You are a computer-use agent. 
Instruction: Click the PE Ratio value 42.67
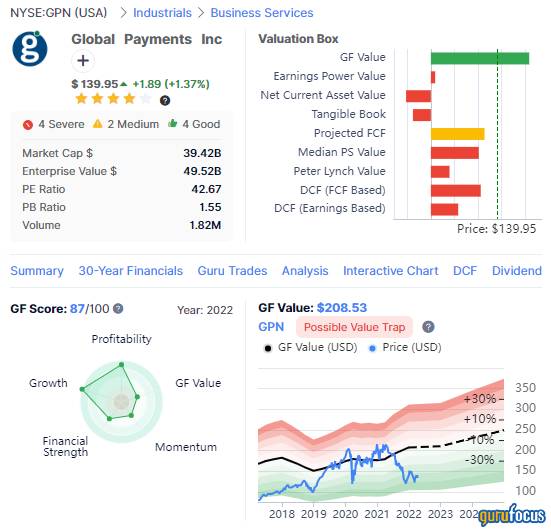pos(206,189)
